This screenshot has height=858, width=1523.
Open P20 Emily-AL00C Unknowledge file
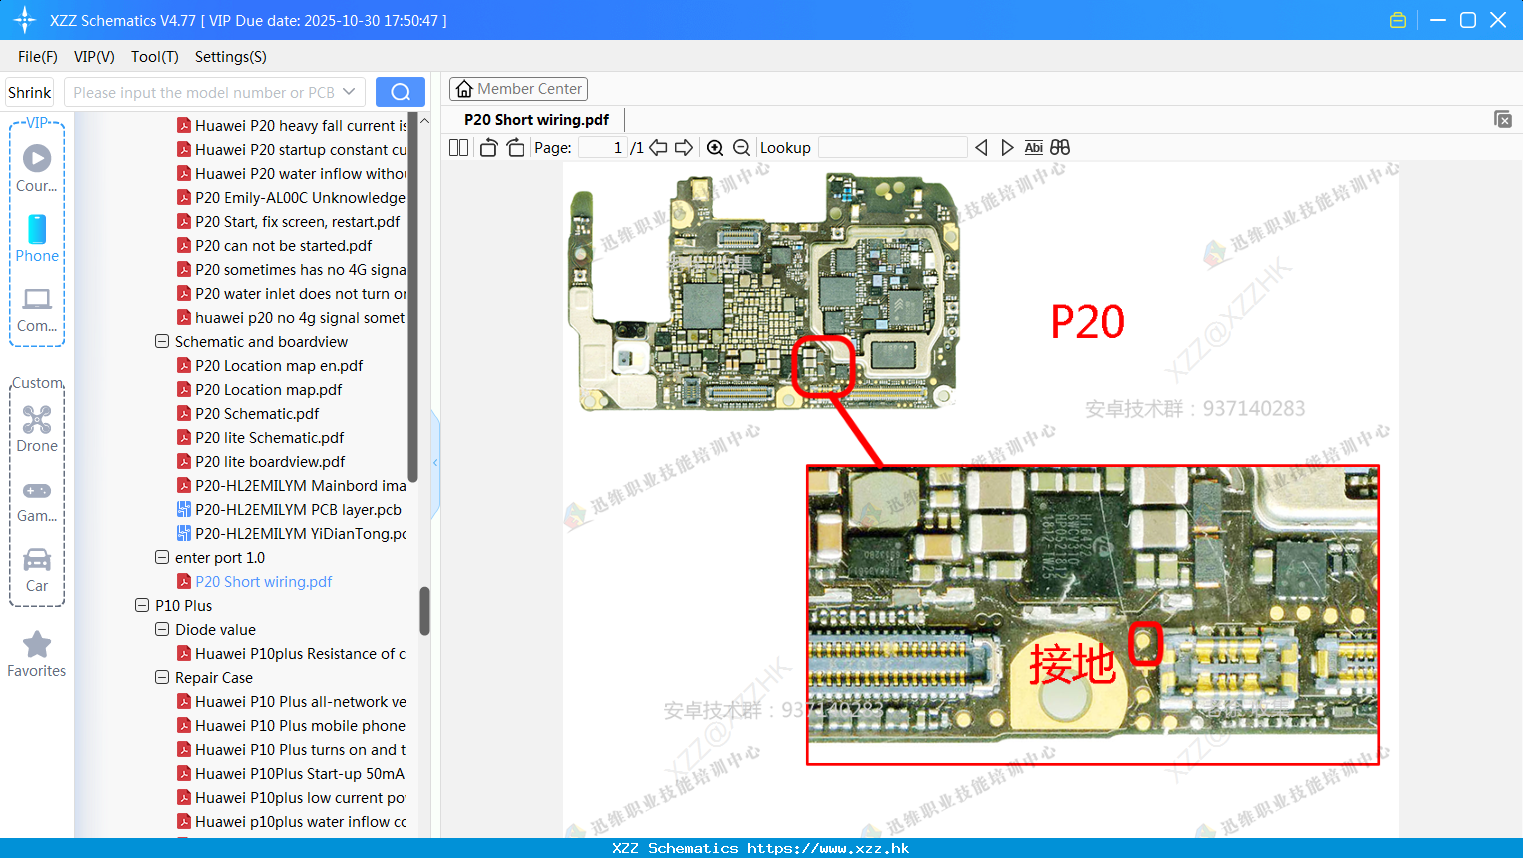pyautogui.click(x=300, y=197)
